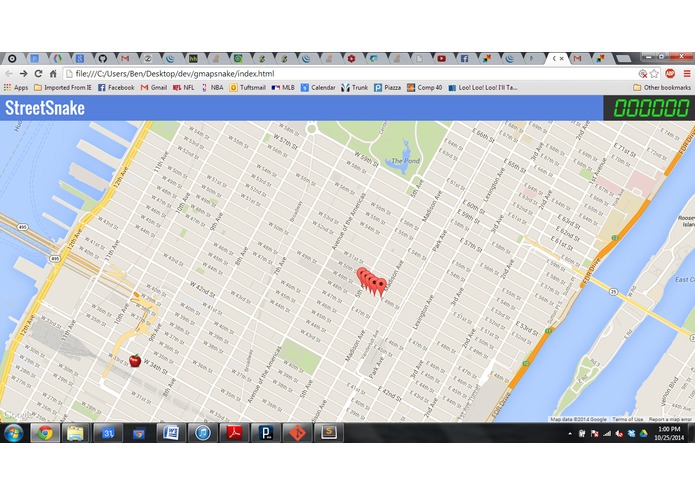
Task: Click the blocked pop-up icon in address bar
Action: (642, 74)
